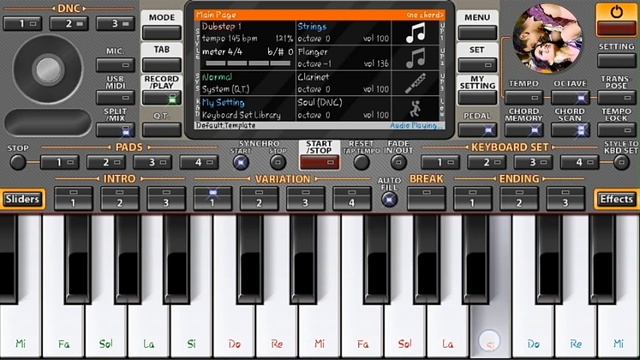Viewport: 640px width, 360px height.
Task: Toggle Chord Memory button
Action: (x=524, y=130)
